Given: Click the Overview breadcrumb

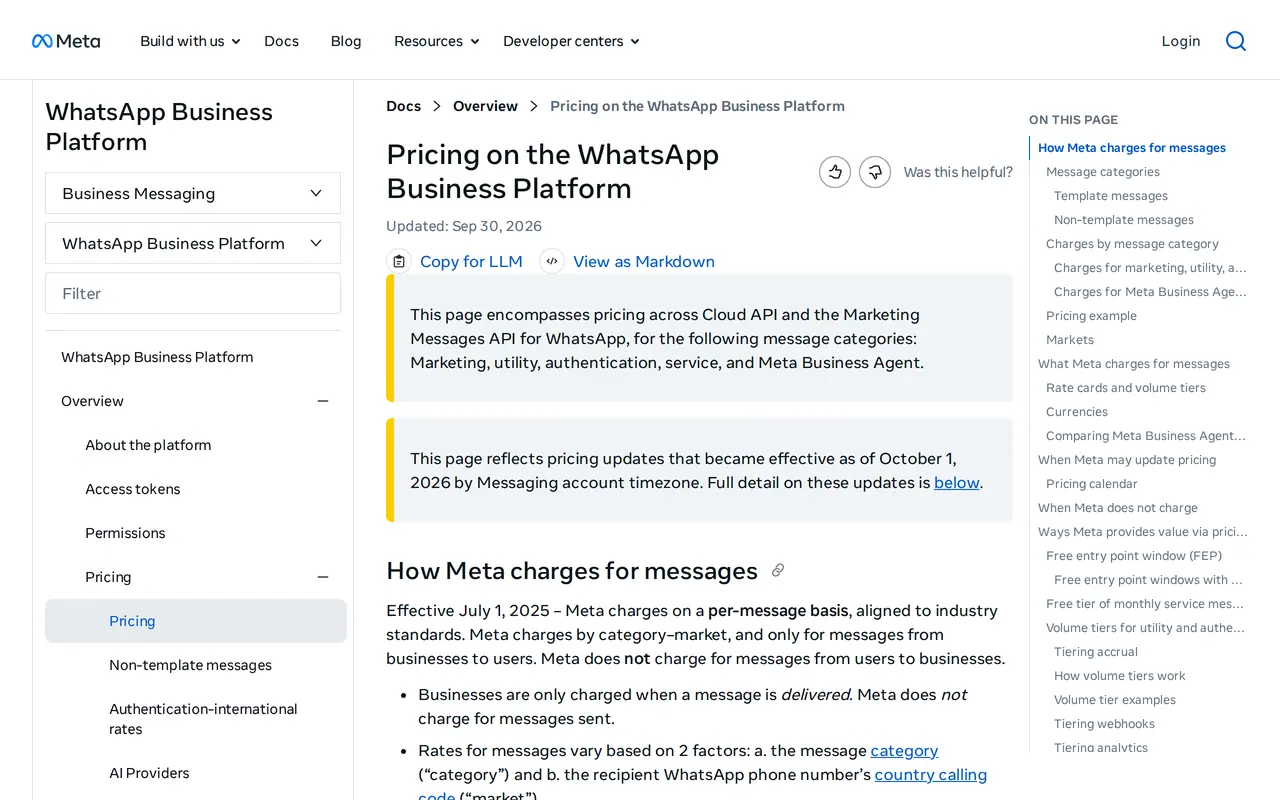Looking at the screenshot, I should (485, 106).
